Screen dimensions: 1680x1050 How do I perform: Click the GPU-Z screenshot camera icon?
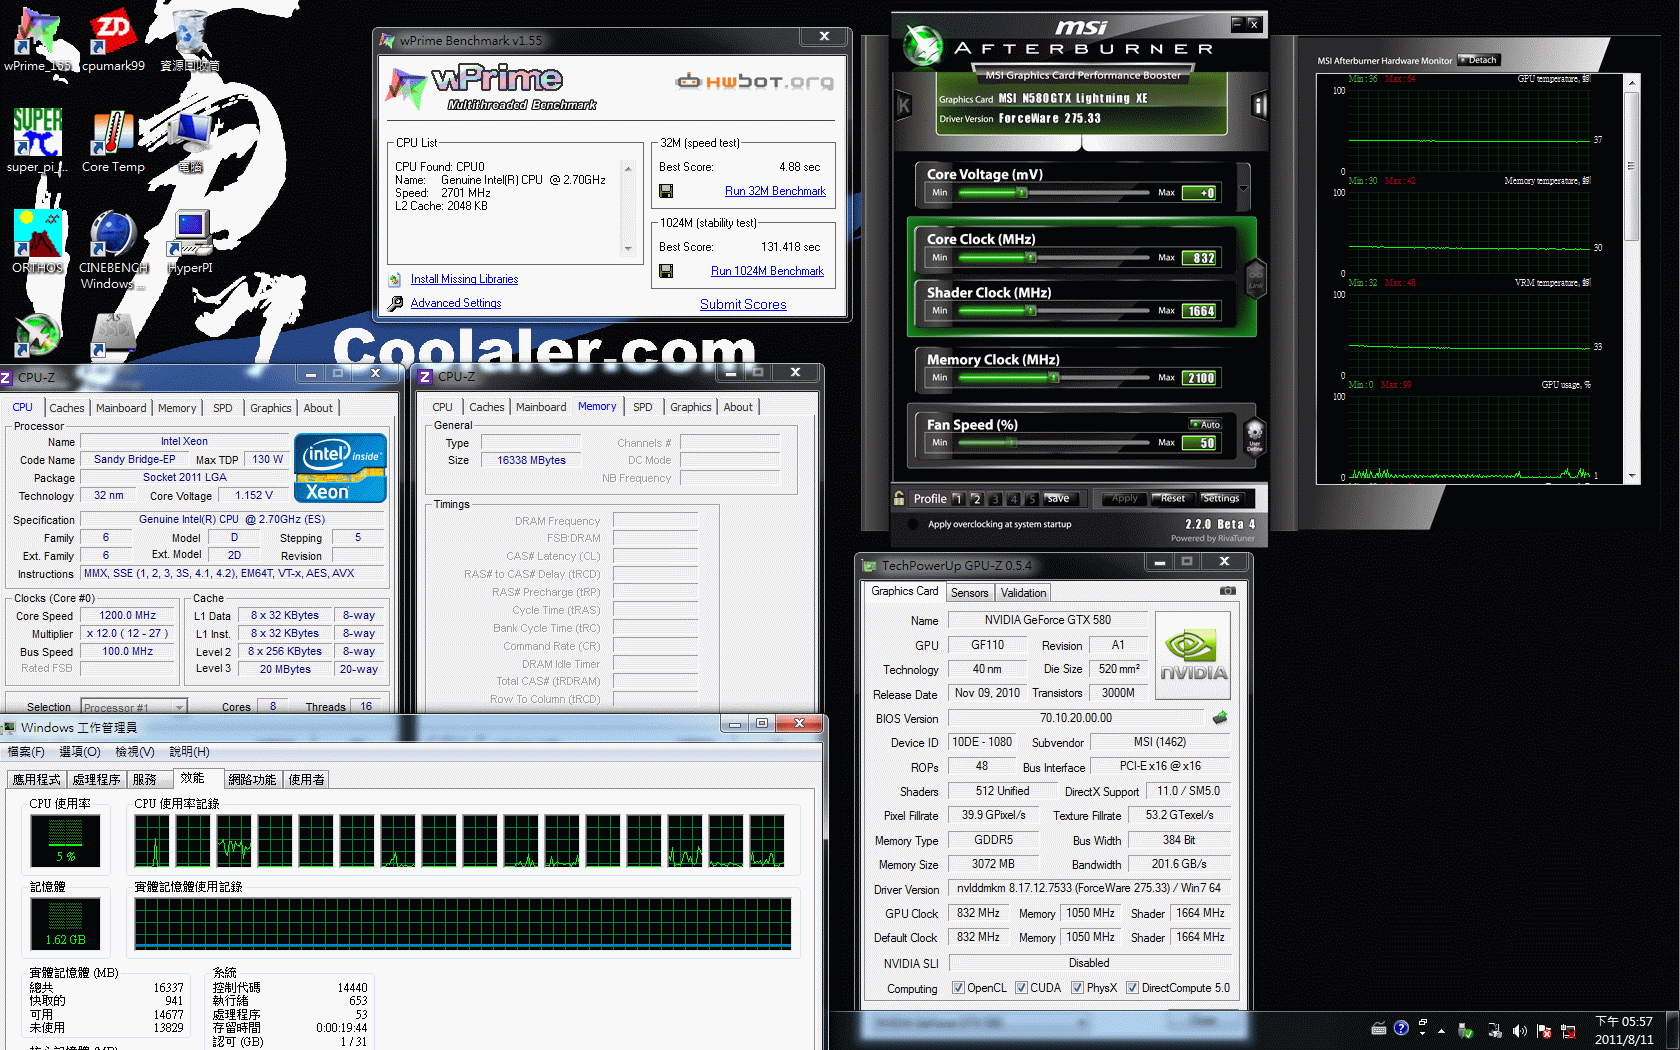click(x=1228, y=591)
